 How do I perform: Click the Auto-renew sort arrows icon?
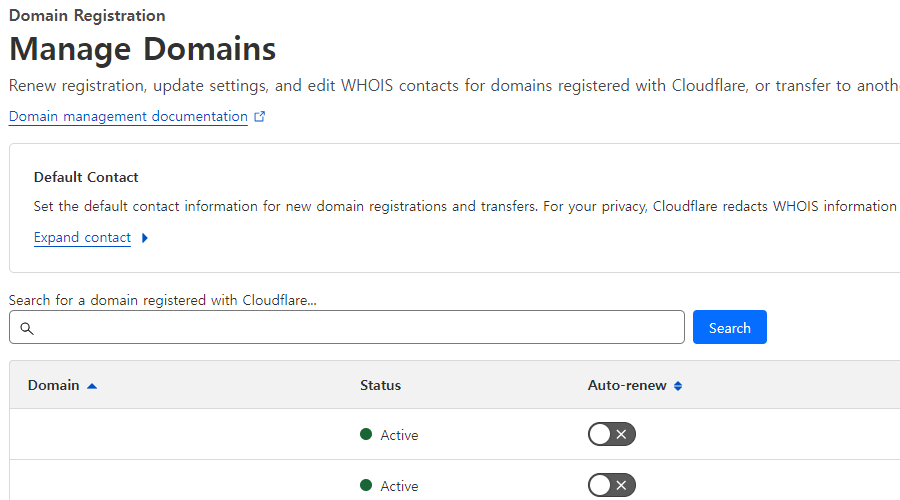[678, 386]
